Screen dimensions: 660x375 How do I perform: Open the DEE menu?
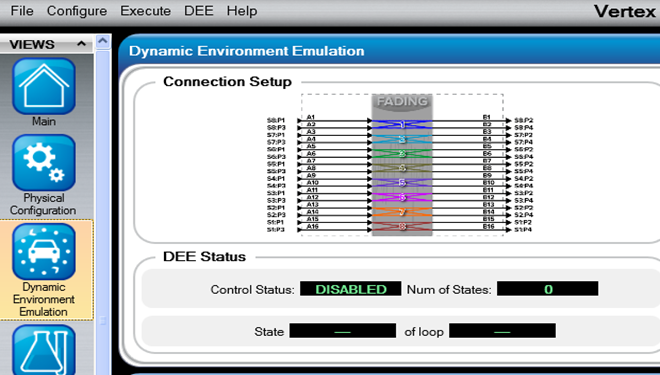(199, 11)
